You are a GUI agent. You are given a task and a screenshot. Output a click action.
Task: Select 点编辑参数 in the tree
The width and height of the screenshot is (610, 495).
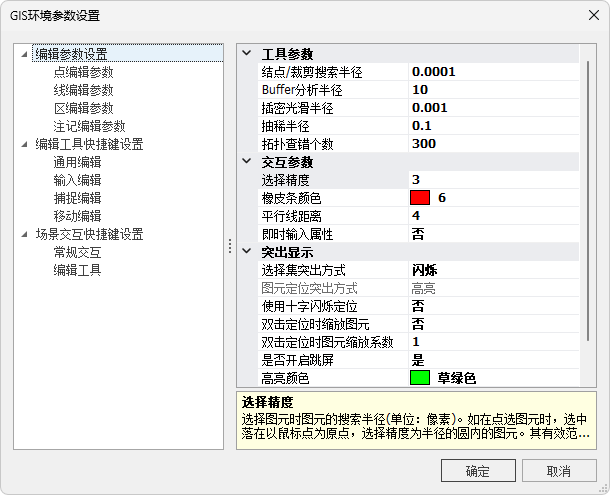pos(83,72)
